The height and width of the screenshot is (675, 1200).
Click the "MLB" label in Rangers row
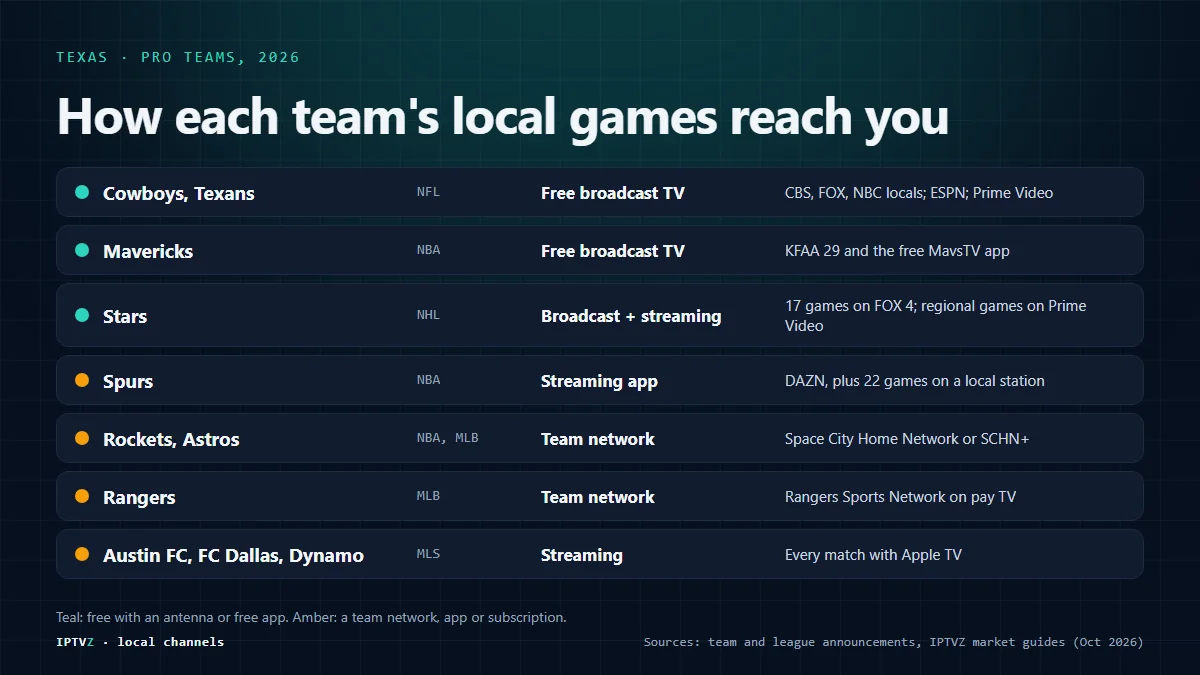pyautogui.click(x=428, y=496)
